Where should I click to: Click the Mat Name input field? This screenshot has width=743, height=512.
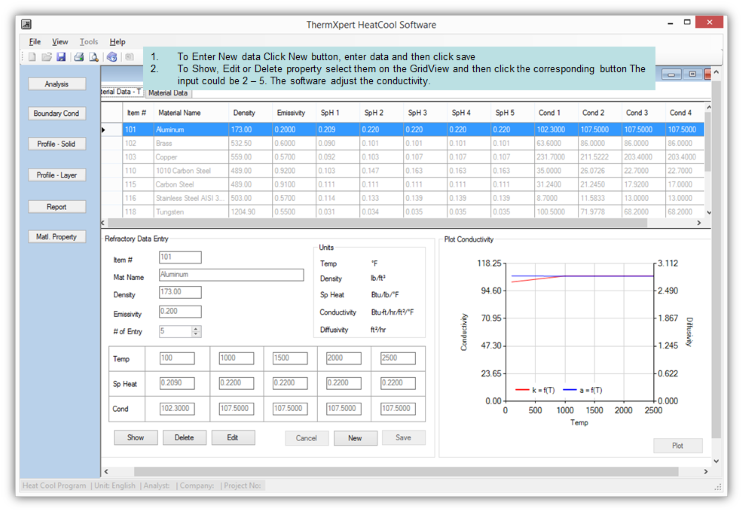coord(231,275)
